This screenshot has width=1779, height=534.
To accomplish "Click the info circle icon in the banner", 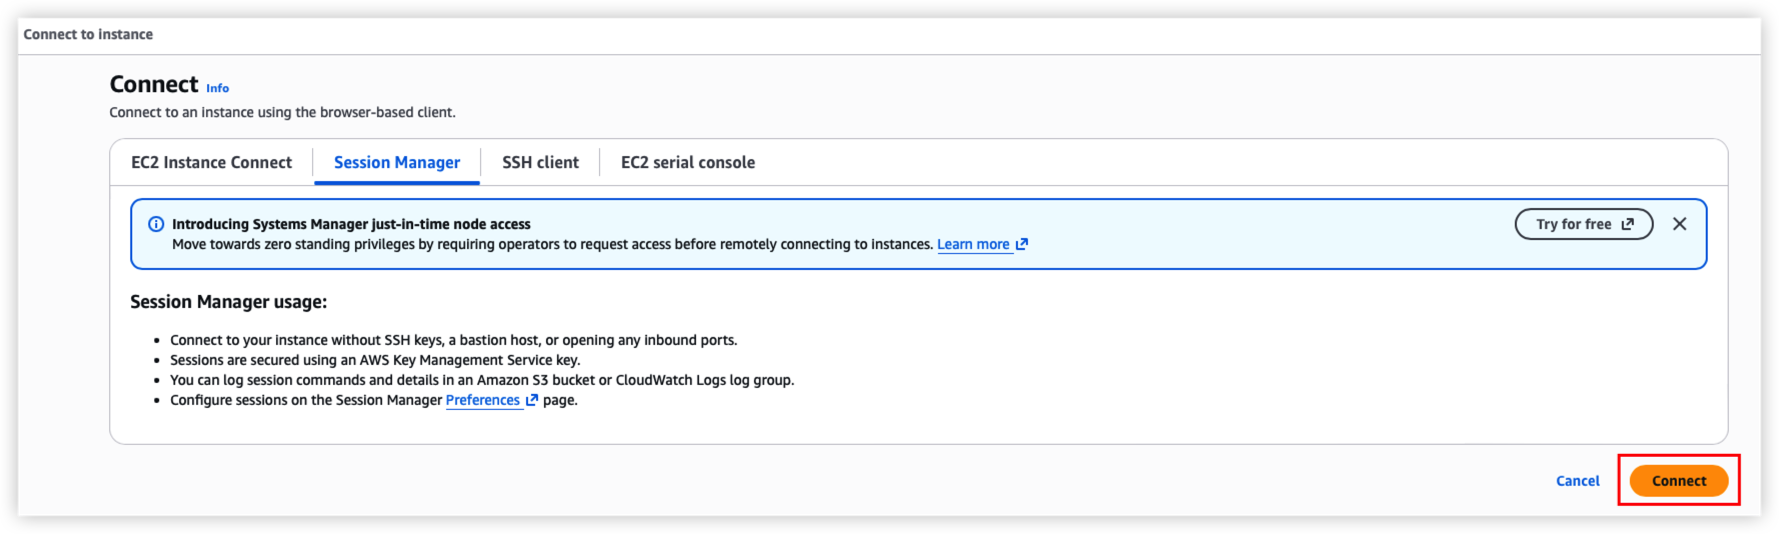I will pos(156,224).
